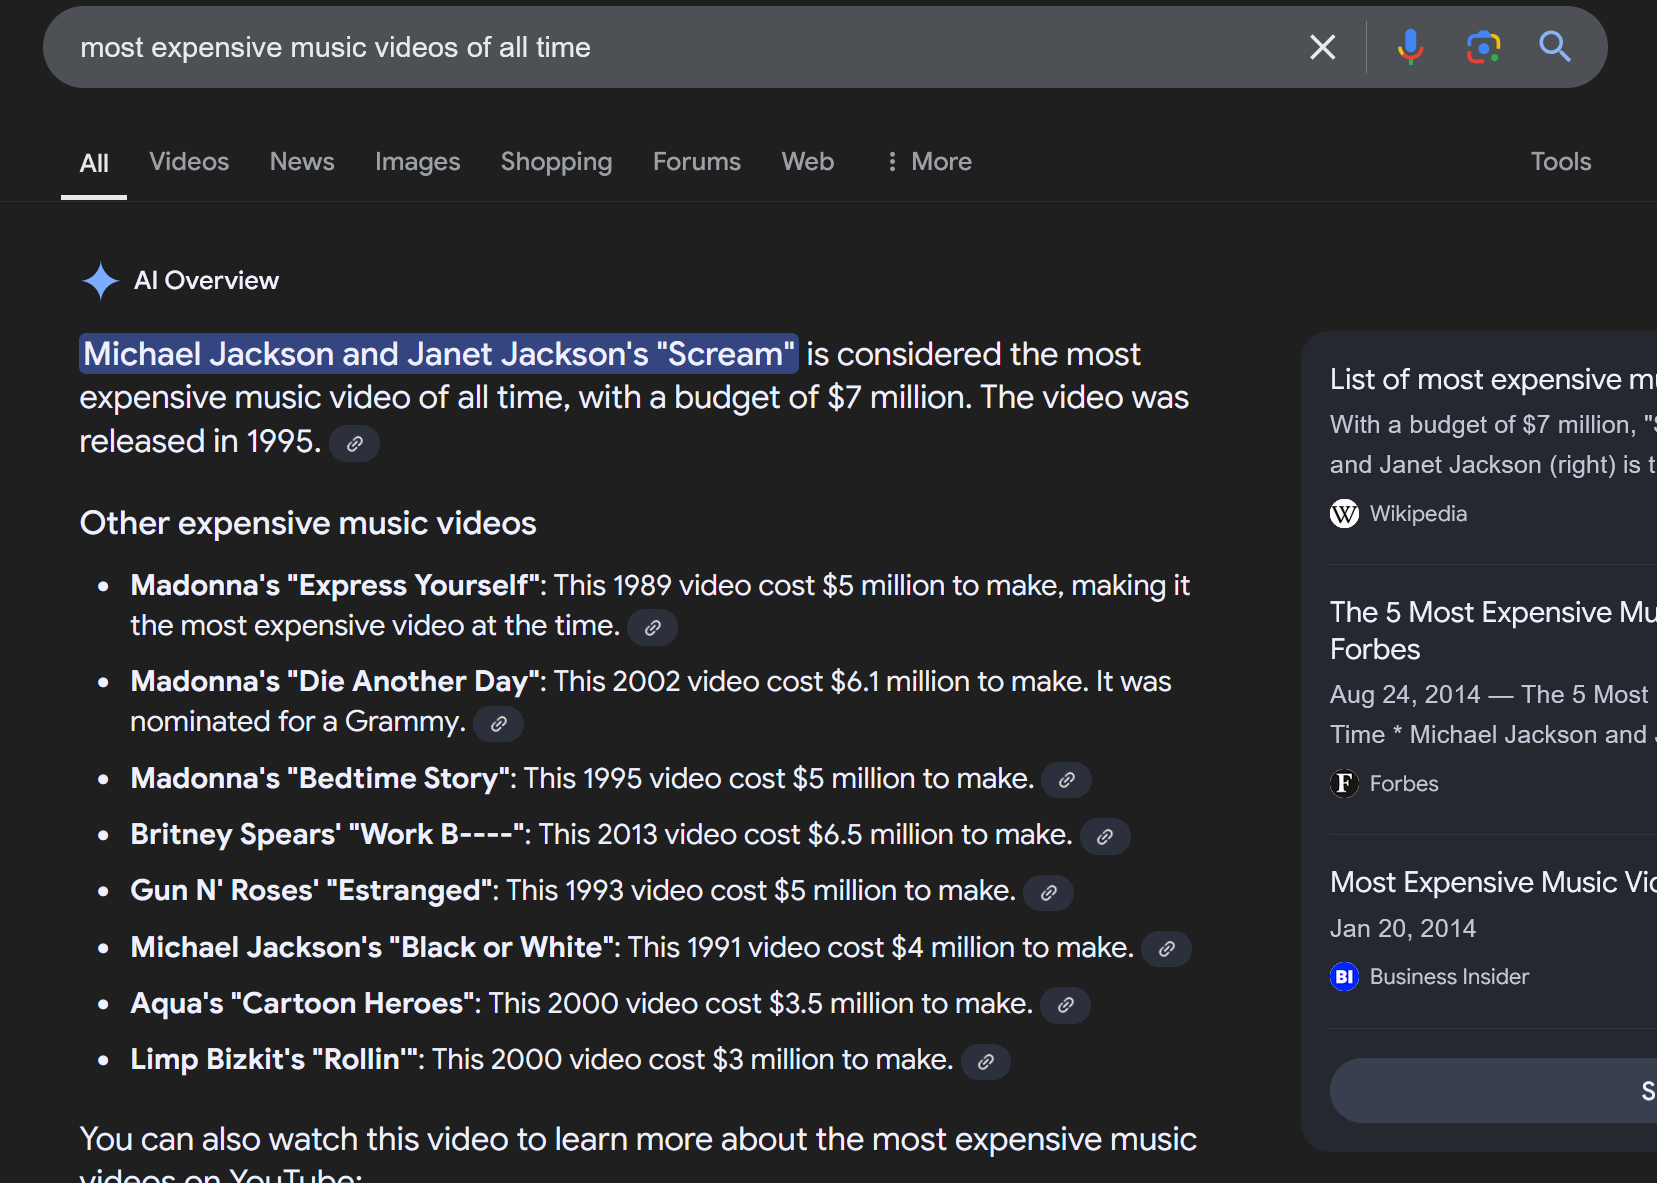Open source link icon for Cartoon Heroes
Image resolution: width=1657 pixels, height=1183 pixels.
(1065, 1005)
